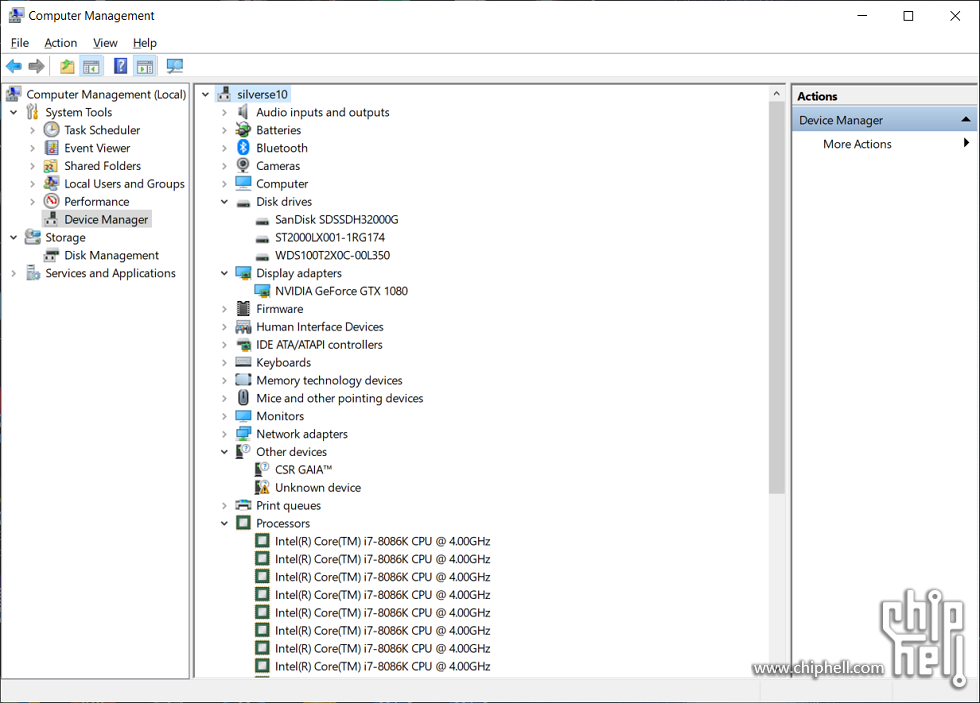Select Memory technology devices category

click(329, 381)
